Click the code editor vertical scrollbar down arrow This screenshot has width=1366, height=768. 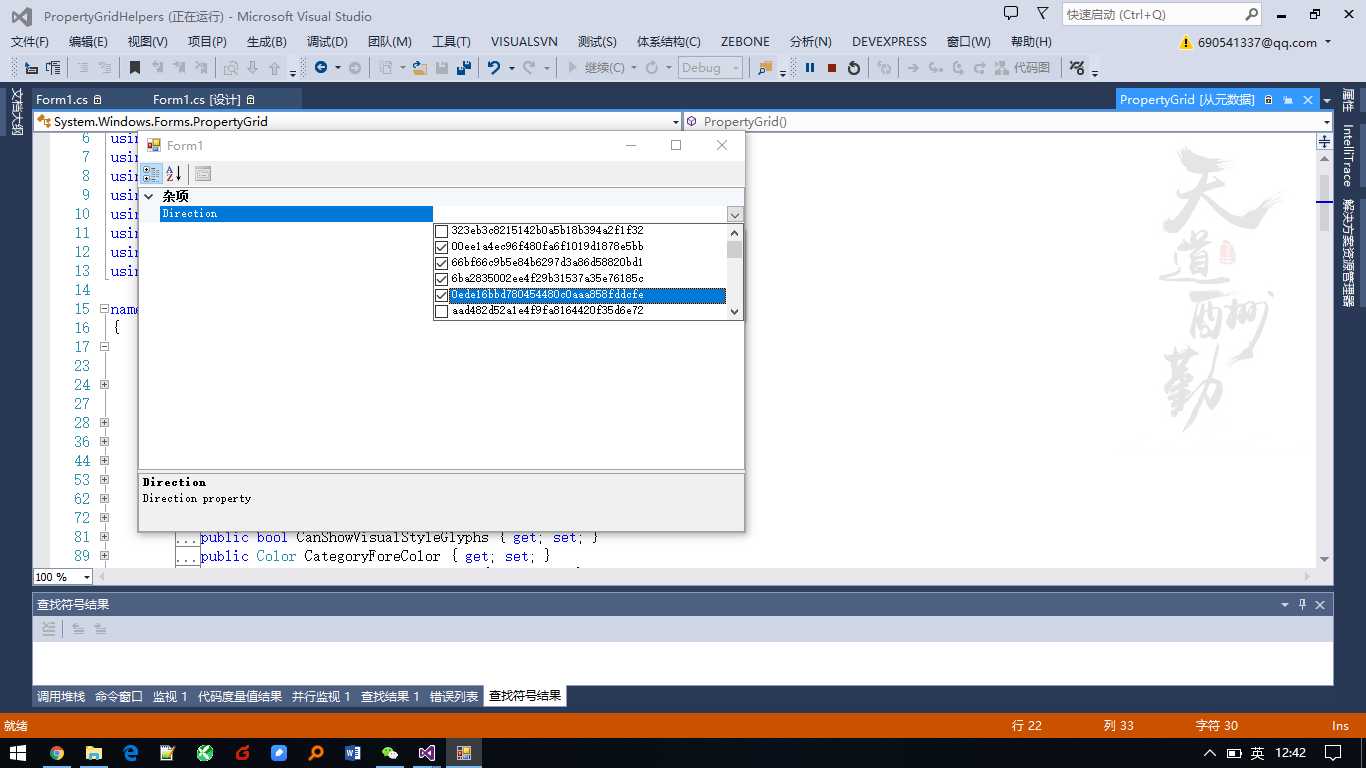1324,559
